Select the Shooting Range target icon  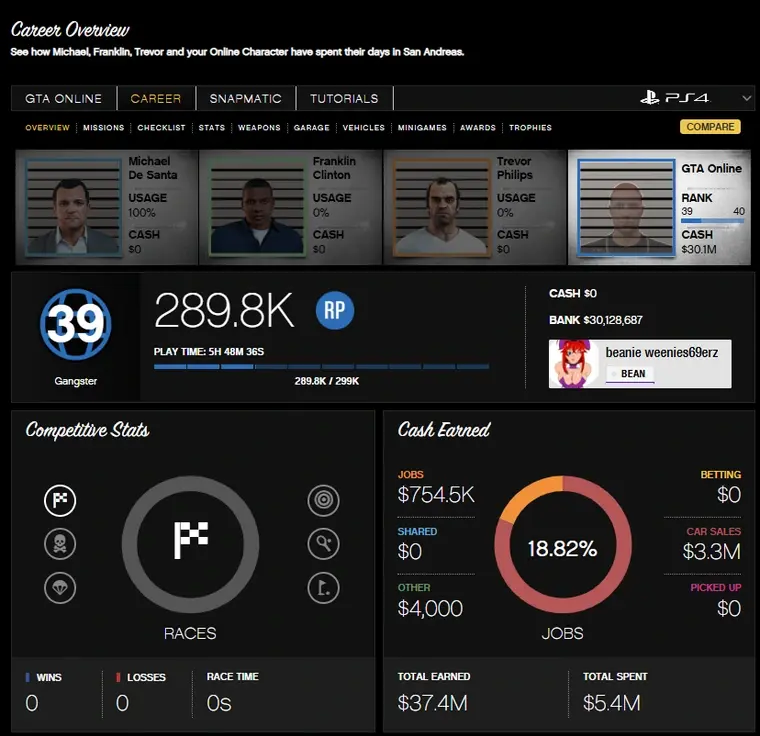point(323,501)
